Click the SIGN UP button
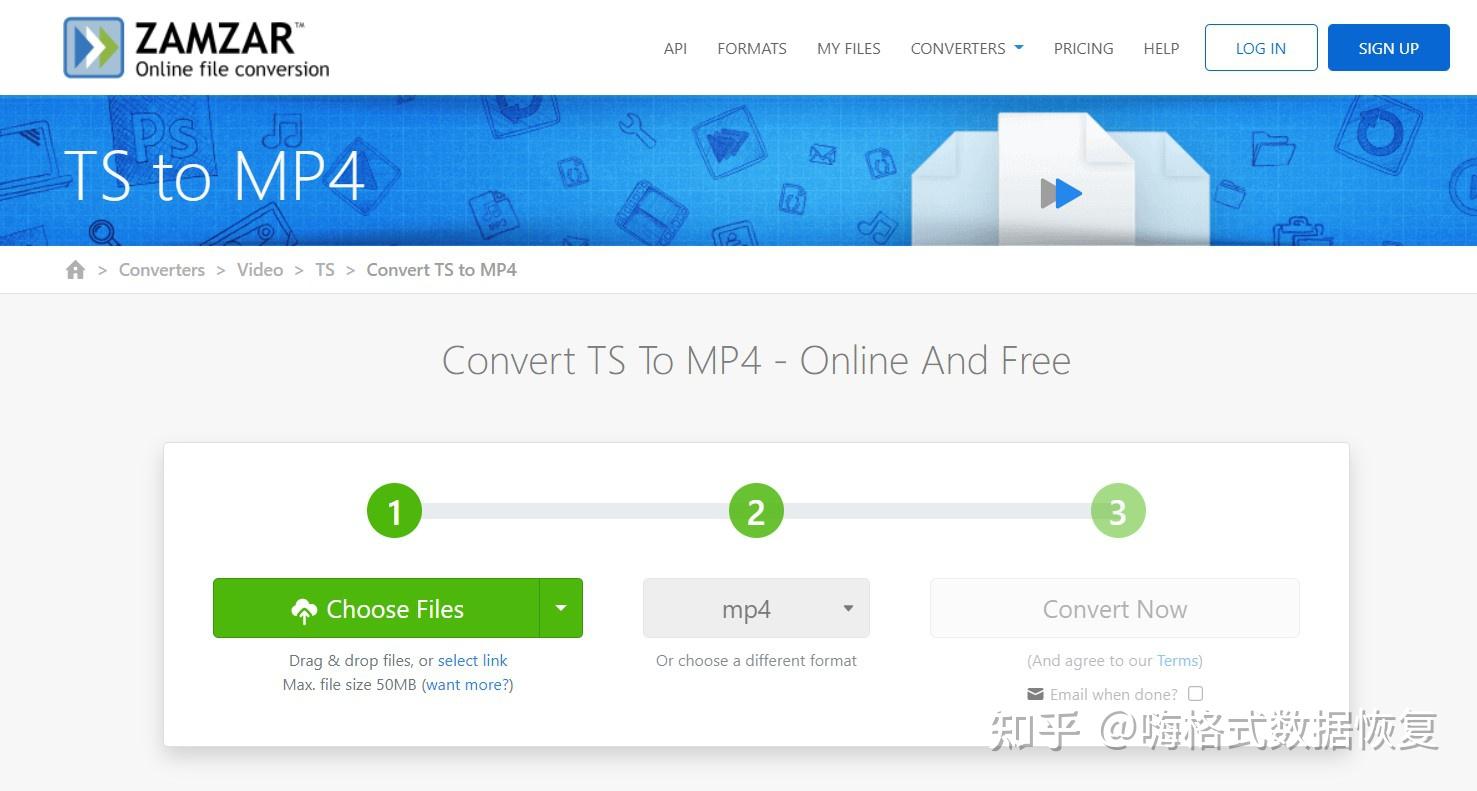 1388,47
